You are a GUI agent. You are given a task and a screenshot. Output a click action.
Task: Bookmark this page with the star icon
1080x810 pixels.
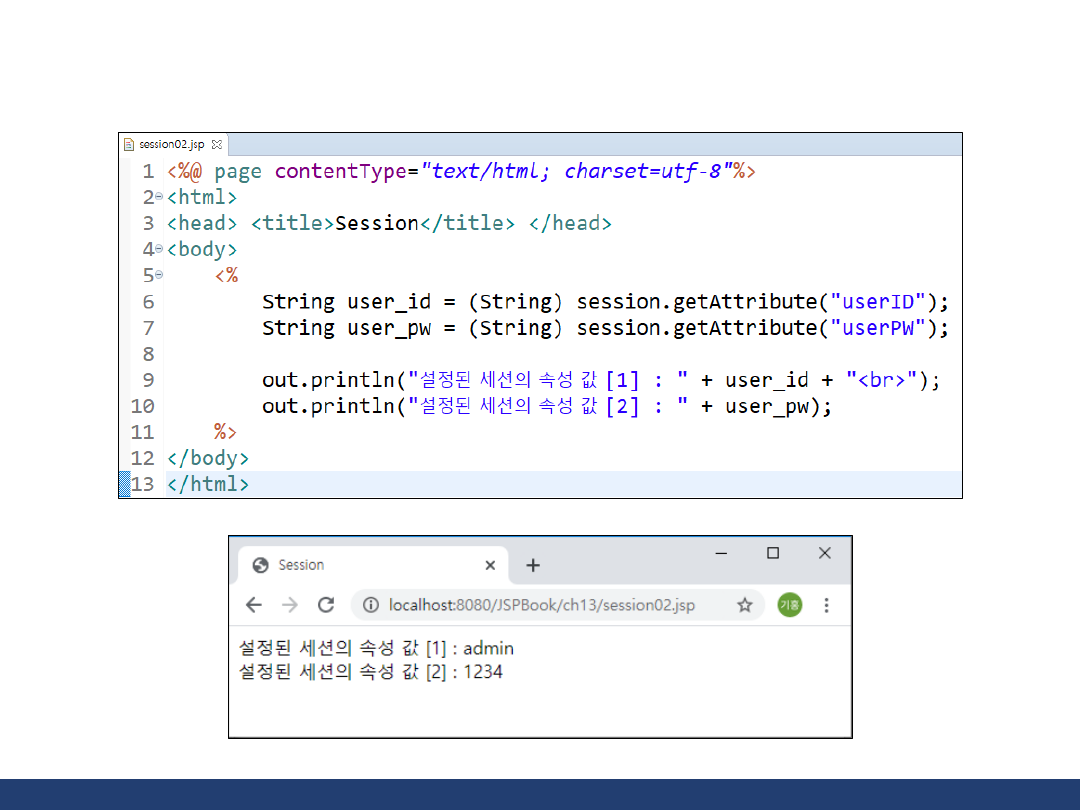tap(744, 605)
